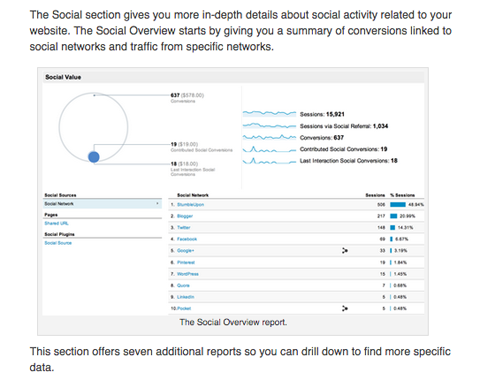Screen dimensions: 480x380
Task: Click the 0.68% value in Quora row
Action: coord(400,285)
